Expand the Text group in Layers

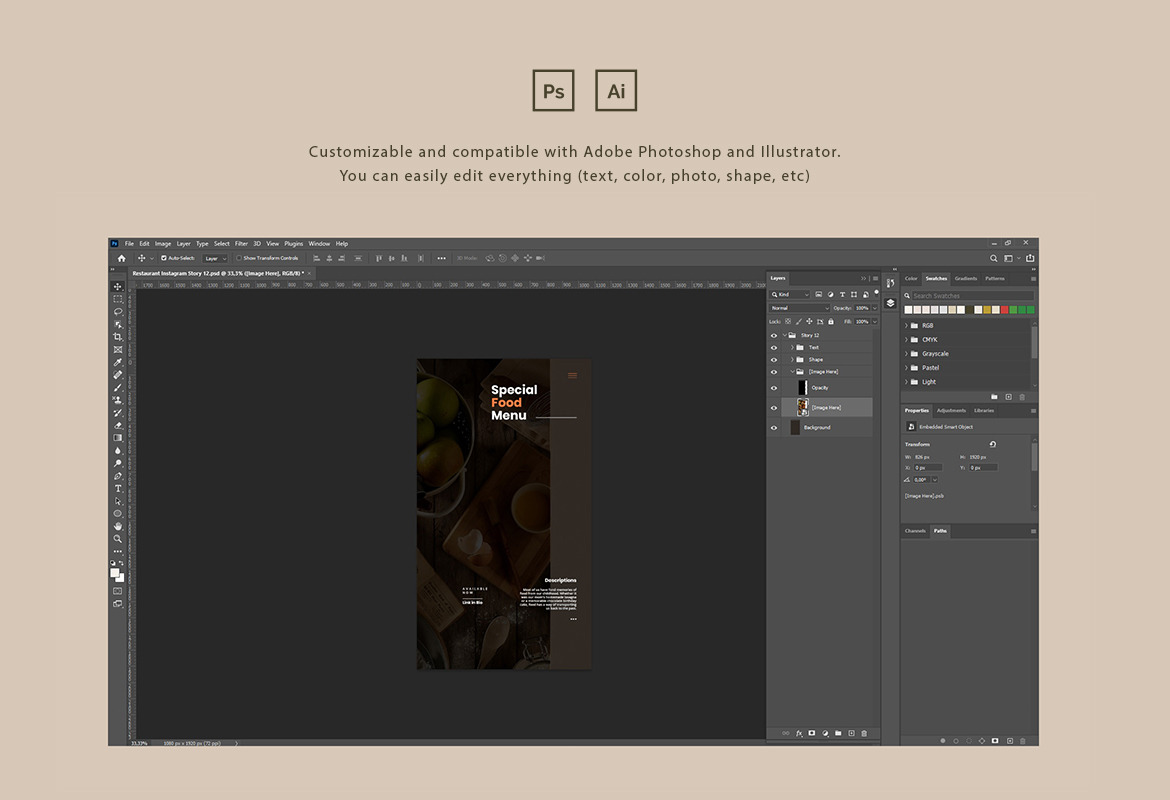coord(792,348)
